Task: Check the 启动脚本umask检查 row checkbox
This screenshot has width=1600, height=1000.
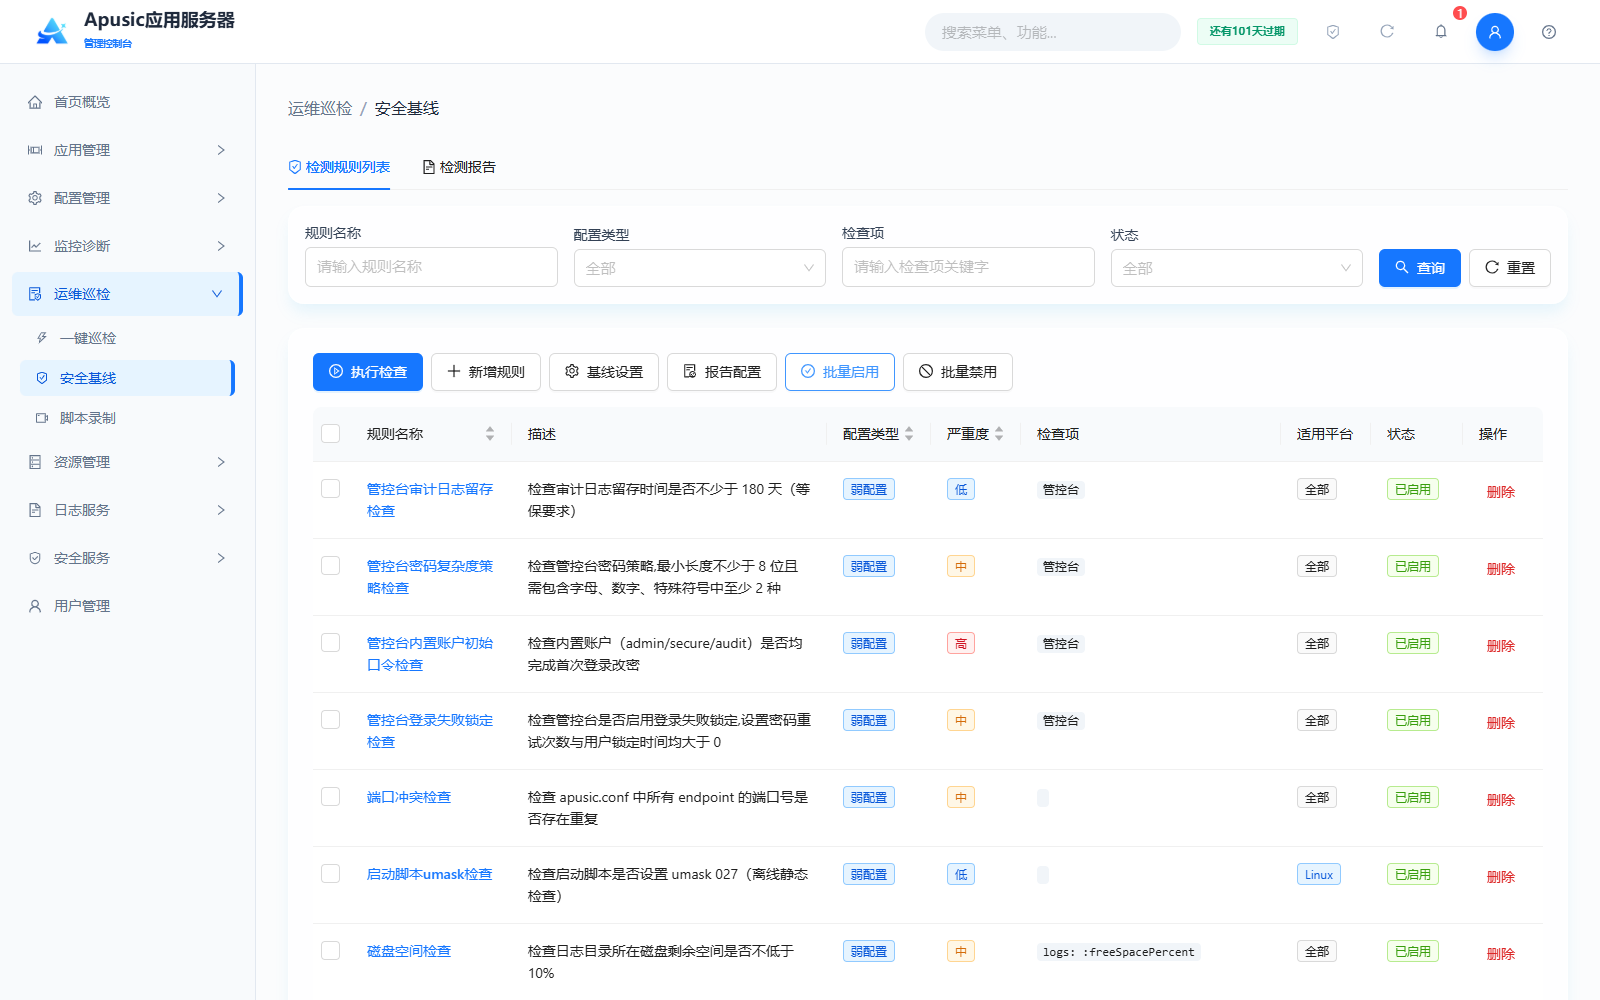Action: point(331,874)
